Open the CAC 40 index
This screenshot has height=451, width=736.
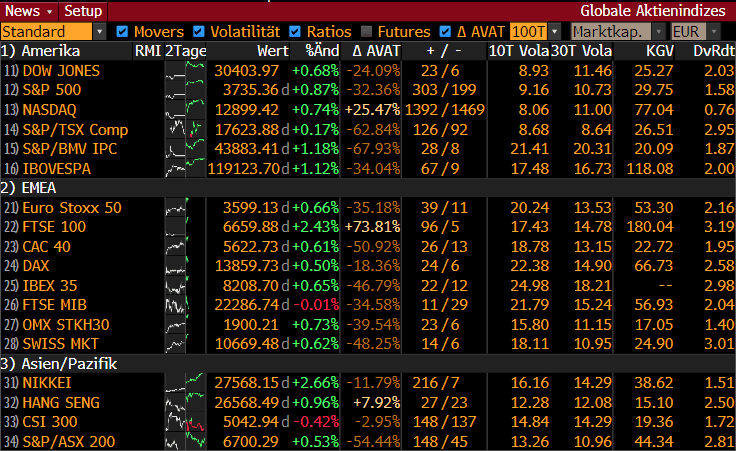(x=46, y=246)
